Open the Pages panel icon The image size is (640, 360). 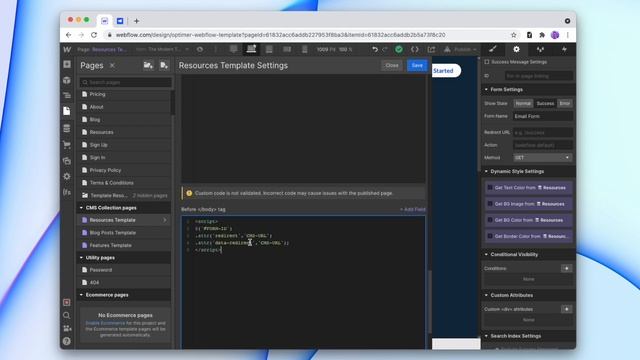[x=67, y=111]
